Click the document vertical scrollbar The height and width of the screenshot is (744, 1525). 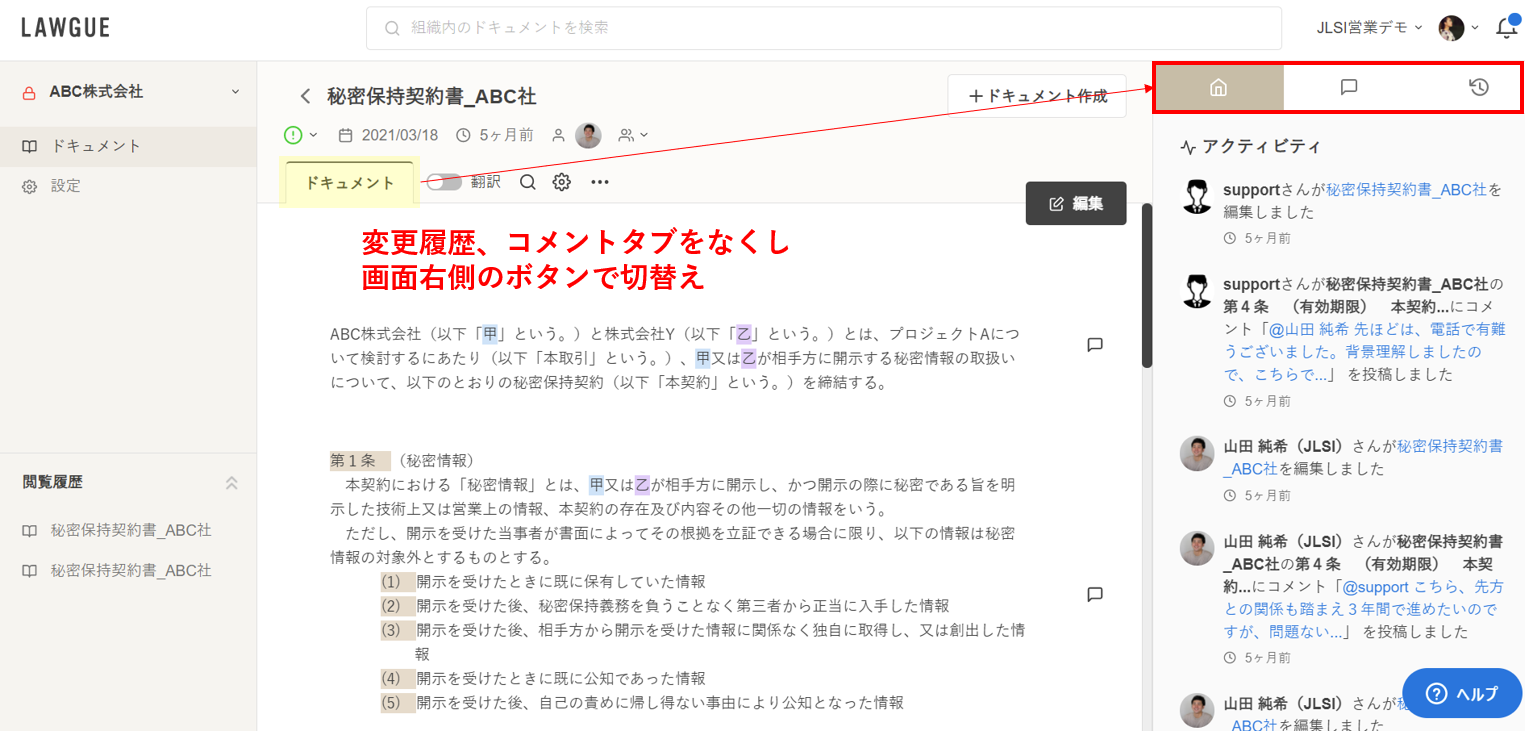click(x=1147, y=290)
